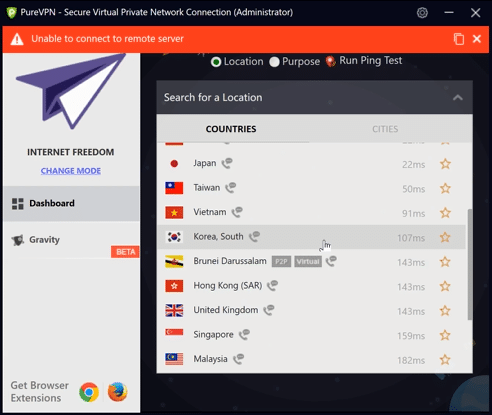
Task: Select Korea, South country name
Action: tap(218, 237)
